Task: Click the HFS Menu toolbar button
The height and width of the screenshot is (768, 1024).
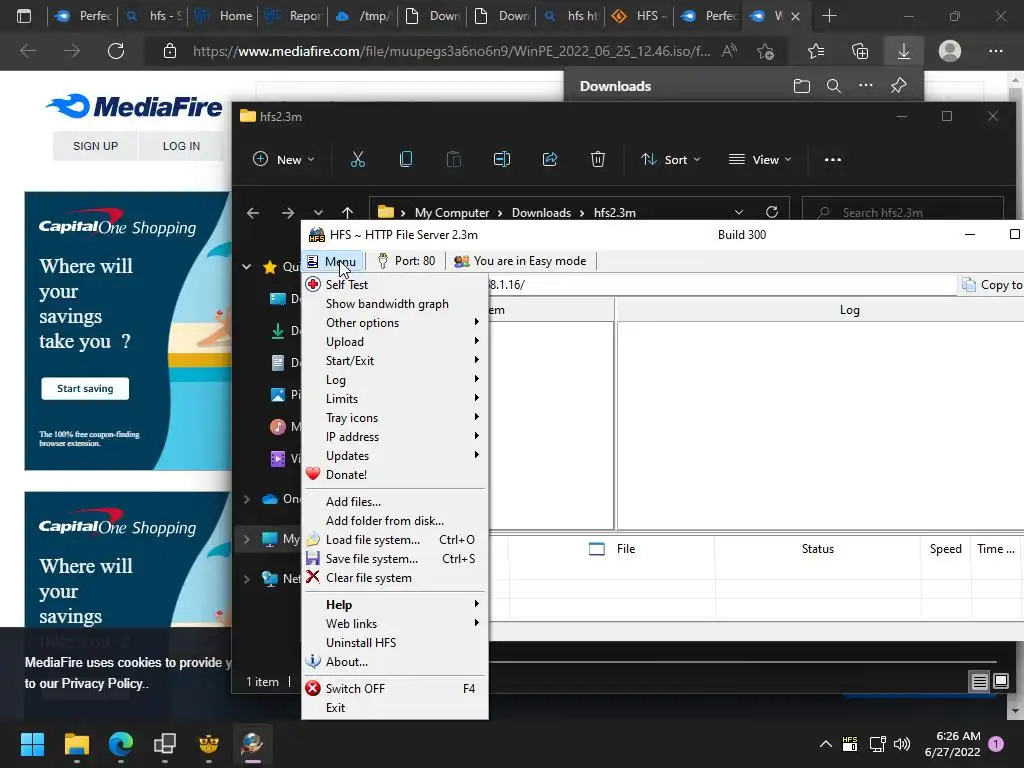Action: point(332,261)
